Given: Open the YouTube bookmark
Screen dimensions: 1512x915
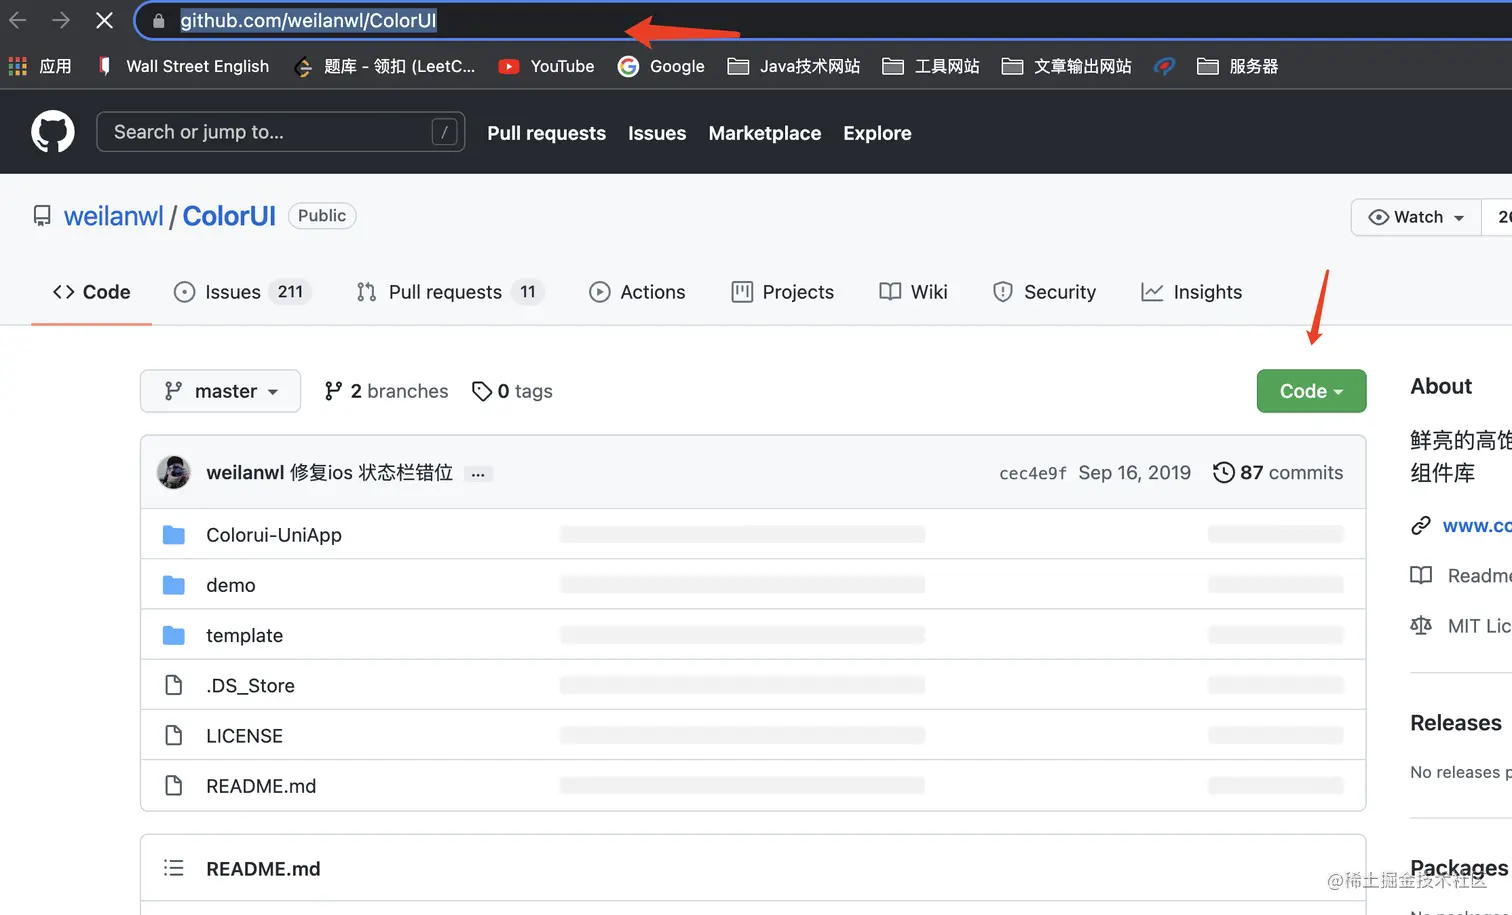Looking at the screenshot, I should coord(546,66).
